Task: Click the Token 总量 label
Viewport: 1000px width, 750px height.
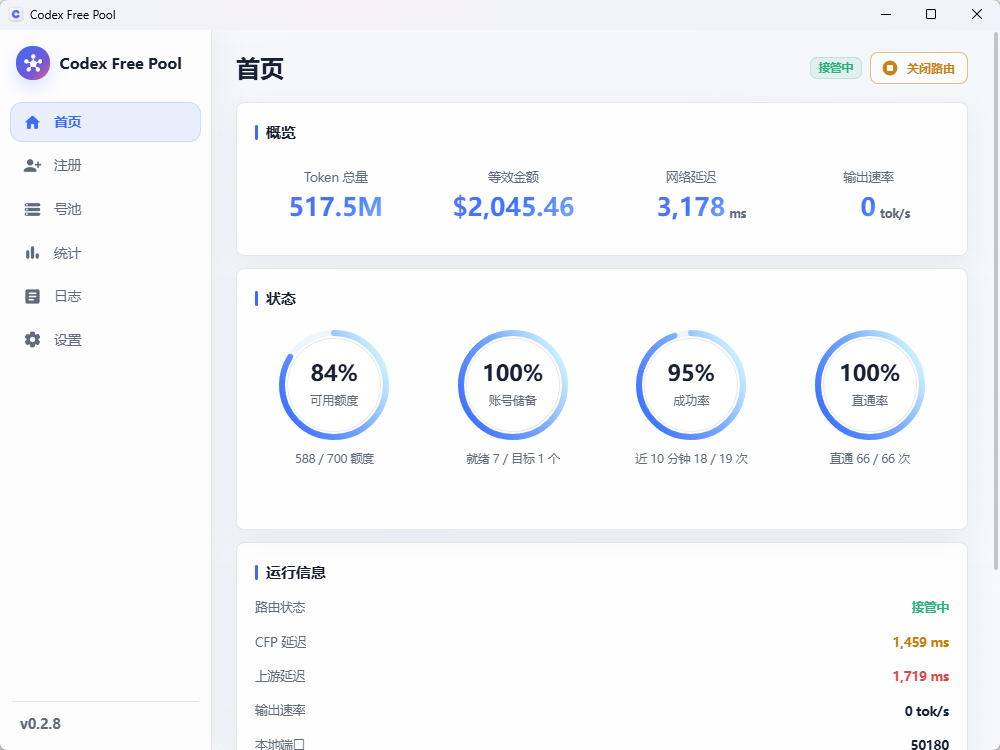Action: point(335,177)
